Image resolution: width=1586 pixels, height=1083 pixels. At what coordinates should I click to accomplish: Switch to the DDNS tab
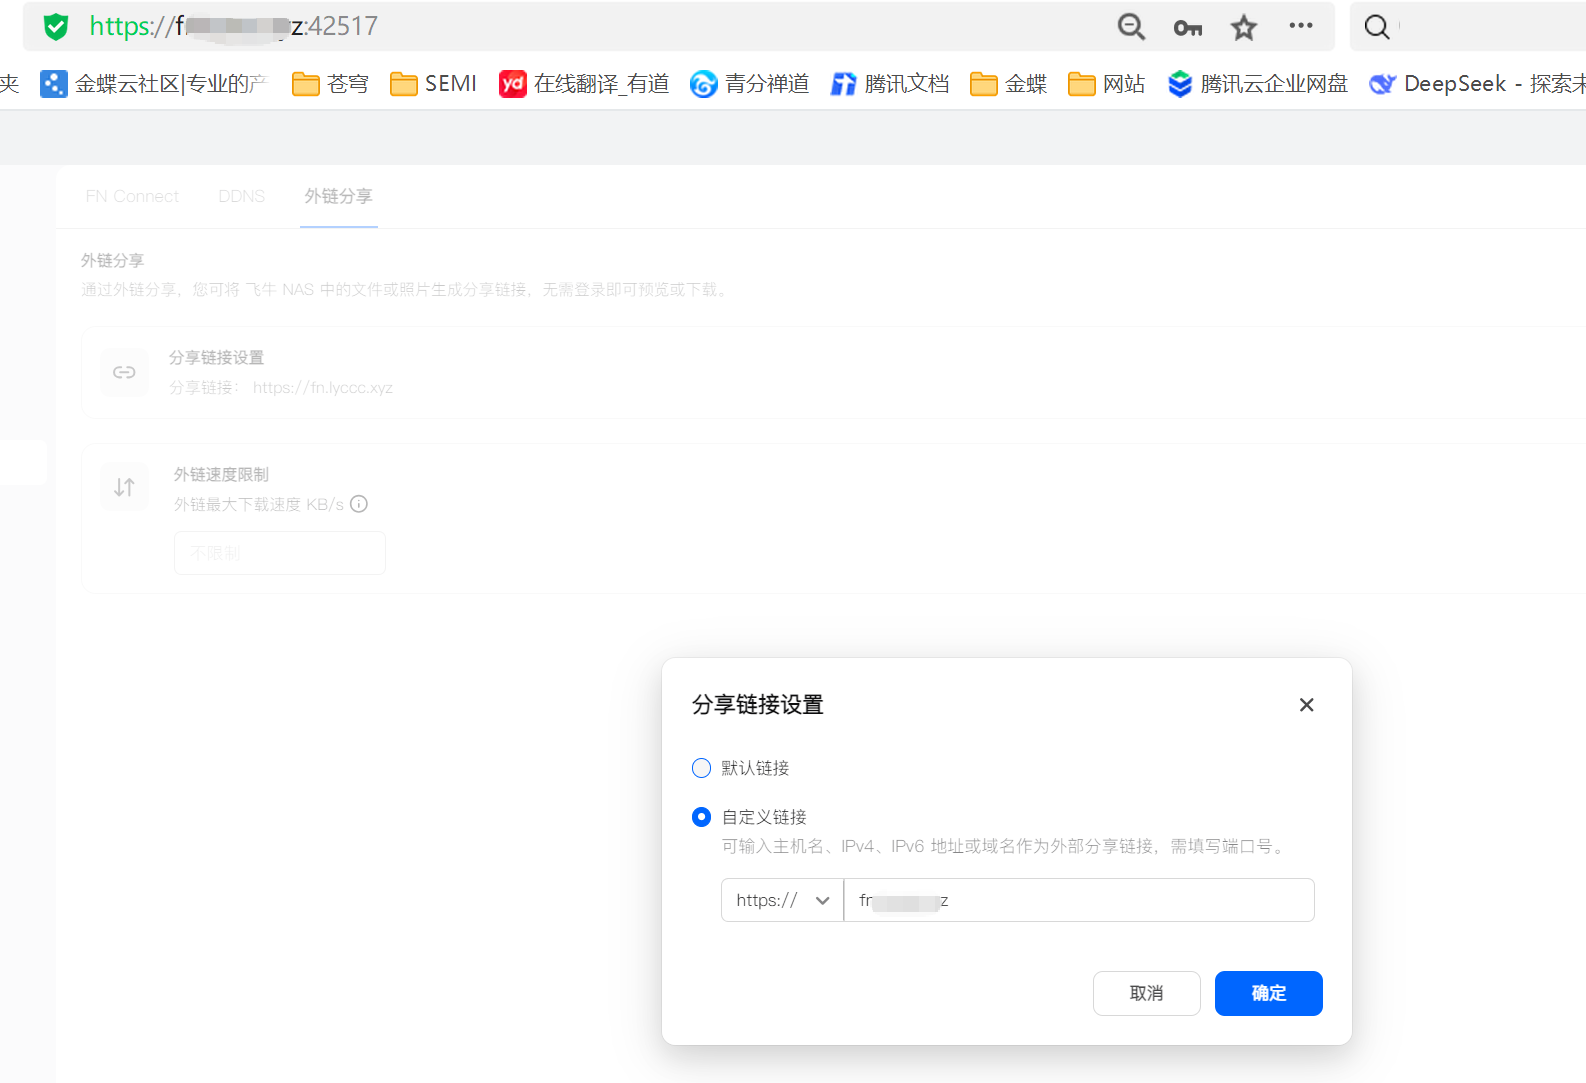[242, 196]
